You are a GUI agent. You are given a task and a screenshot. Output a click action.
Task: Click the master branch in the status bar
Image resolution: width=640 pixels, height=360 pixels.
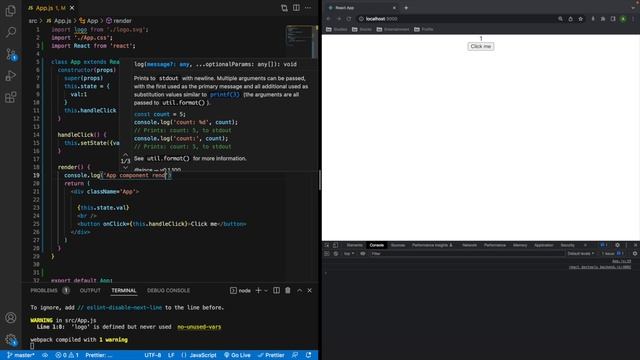(20, 355)
